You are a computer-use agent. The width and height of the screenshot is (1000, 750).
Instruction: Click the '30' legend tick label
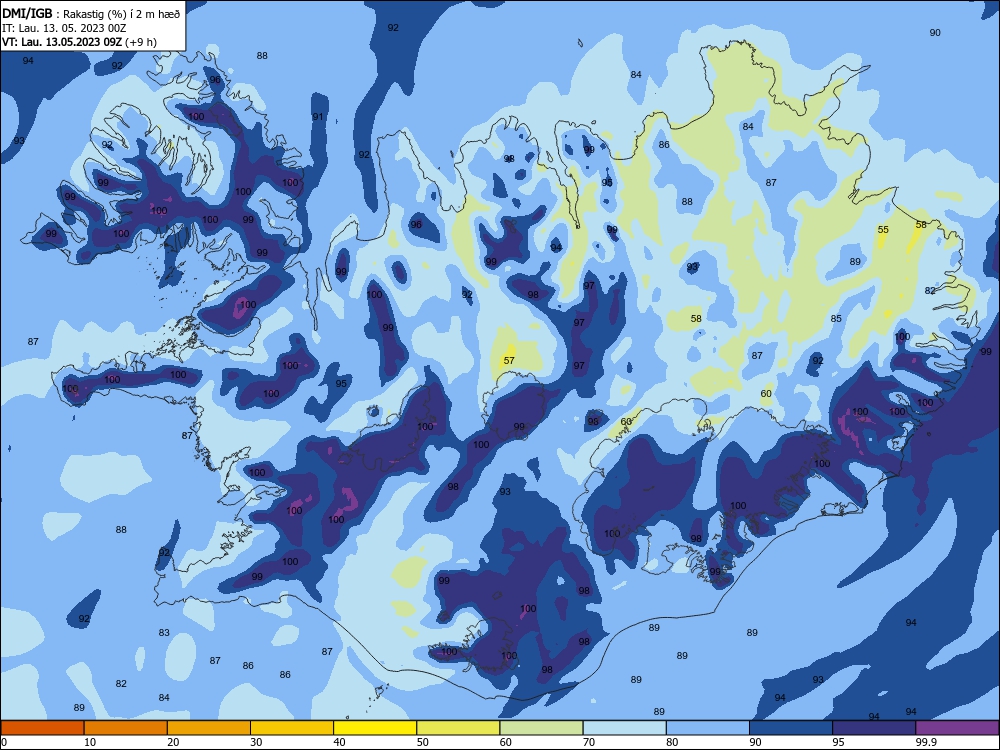pos(256,742)
